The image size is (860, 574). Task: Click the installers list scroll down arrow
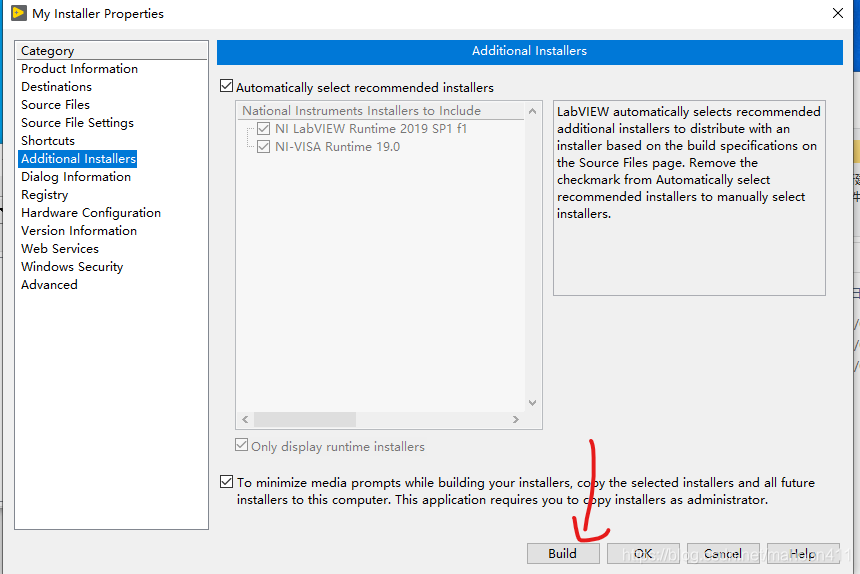click(532, 403)
